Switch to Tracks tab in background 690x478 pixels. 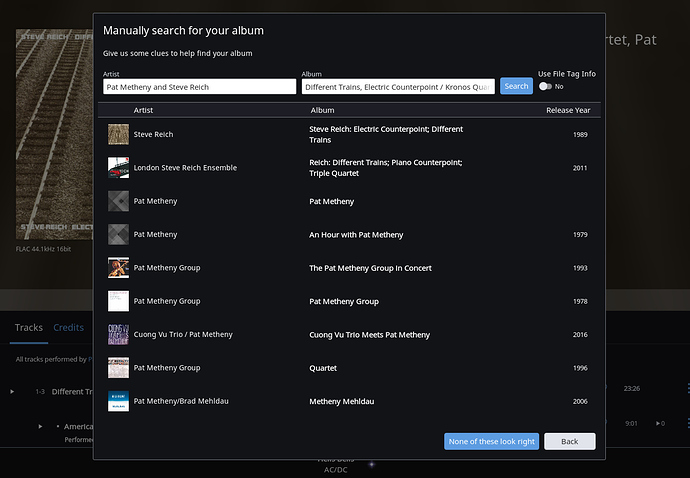coord(29,327)
